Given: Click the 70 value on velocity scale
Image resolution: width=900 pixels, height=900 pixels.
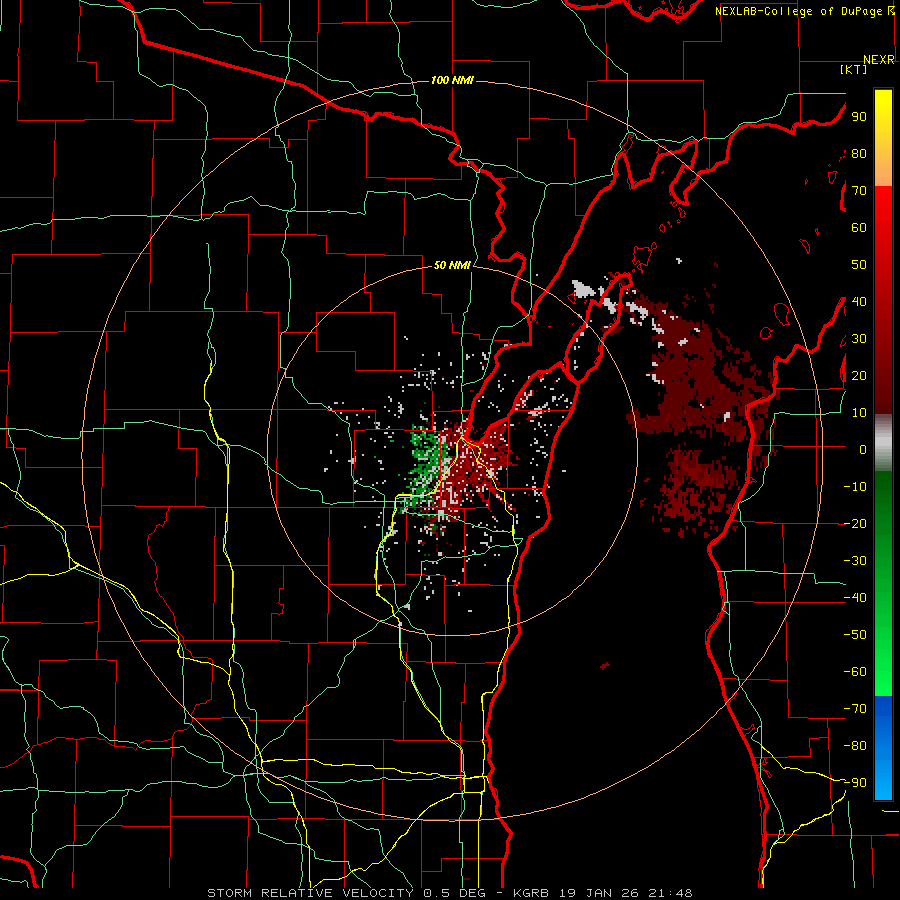Looking at the screenshot, I should (x=859, y=191).
